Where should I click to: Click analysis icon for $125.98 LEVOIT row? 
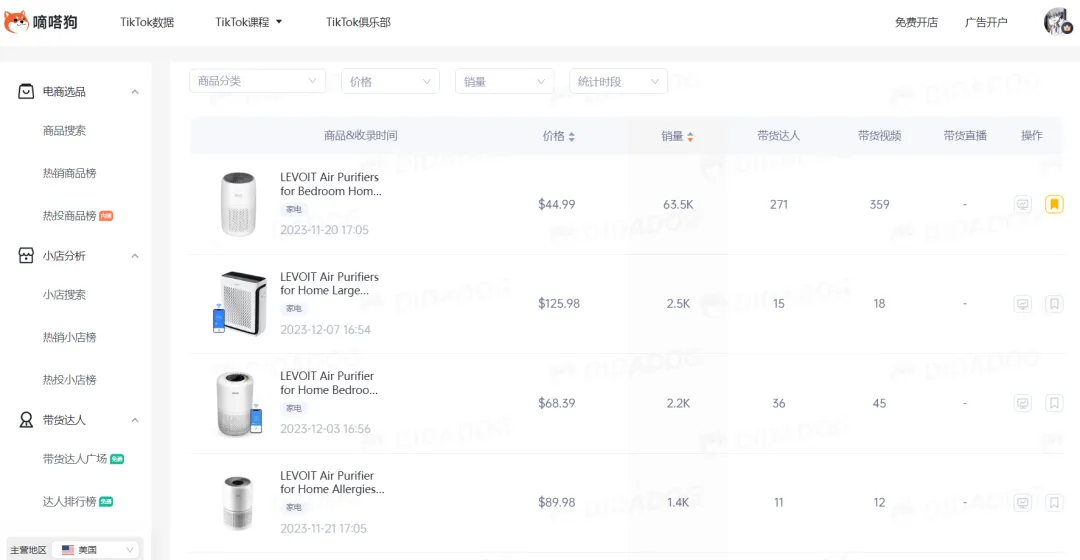click(x=1023, y=304)
